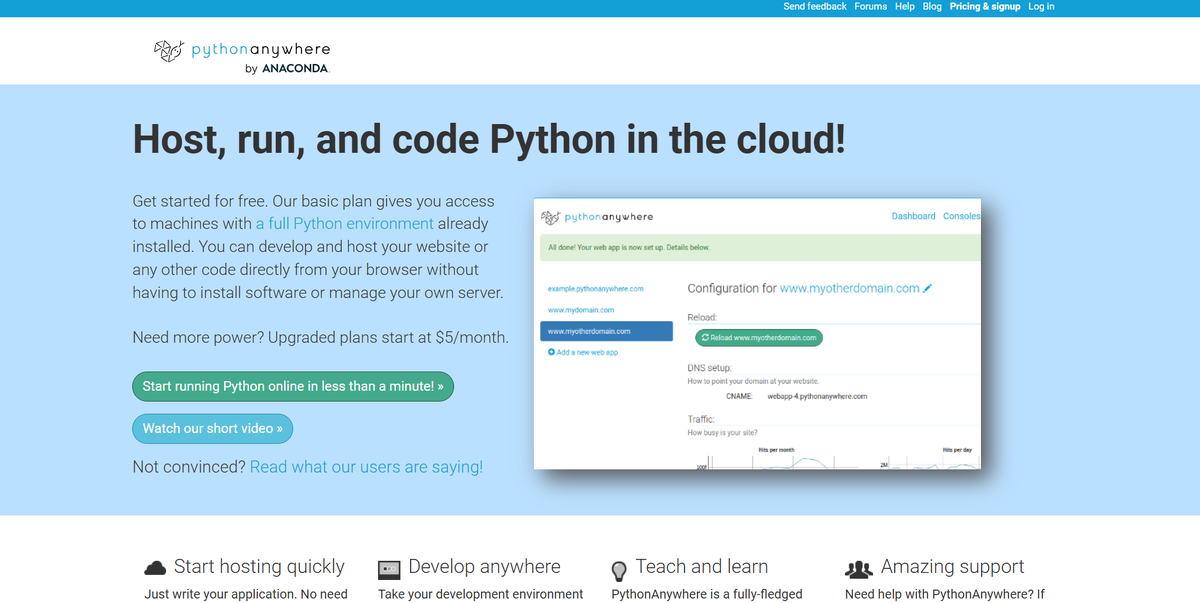The height and width of the screenshot is (603, 1200).
Task: Click the dashboard screenshot preview image
Action: (x=757, y=333)
